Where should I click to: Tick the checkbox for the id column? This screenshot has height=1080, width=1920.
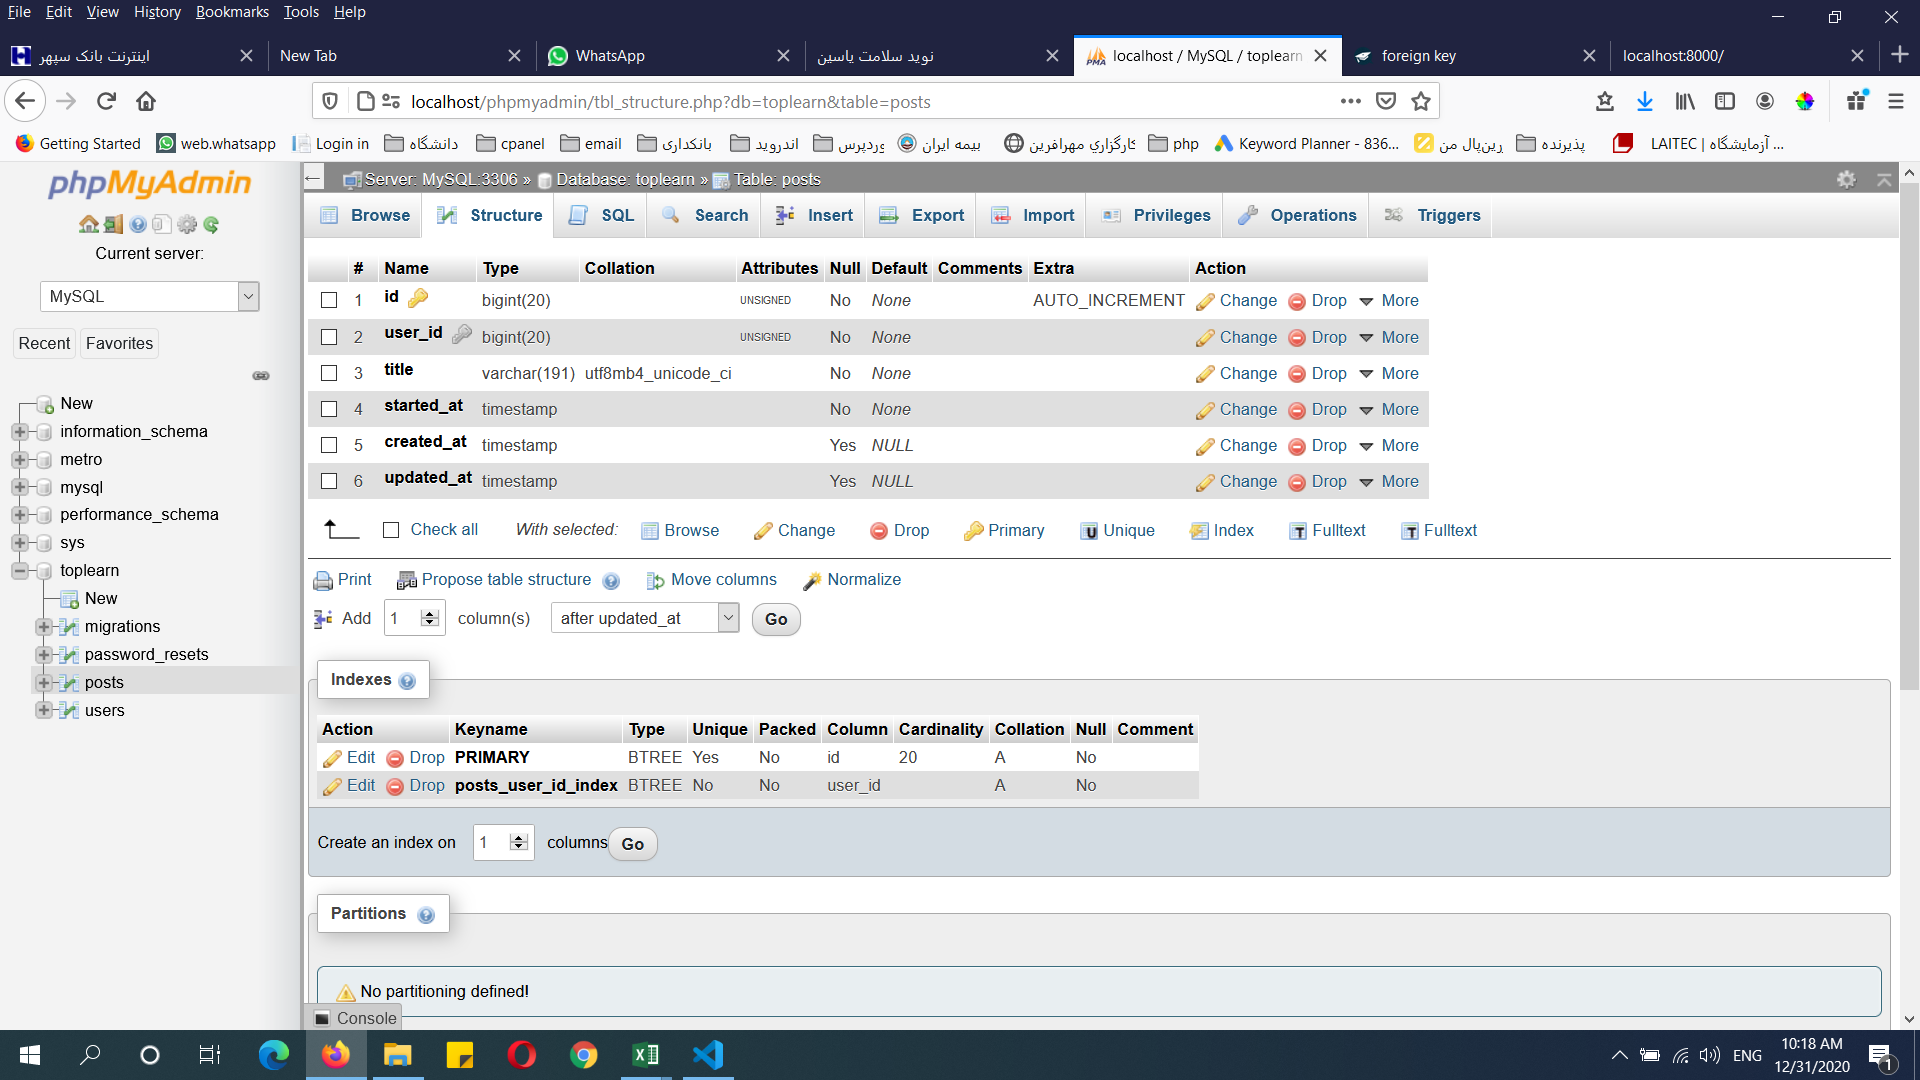click(x=329, y=300)
